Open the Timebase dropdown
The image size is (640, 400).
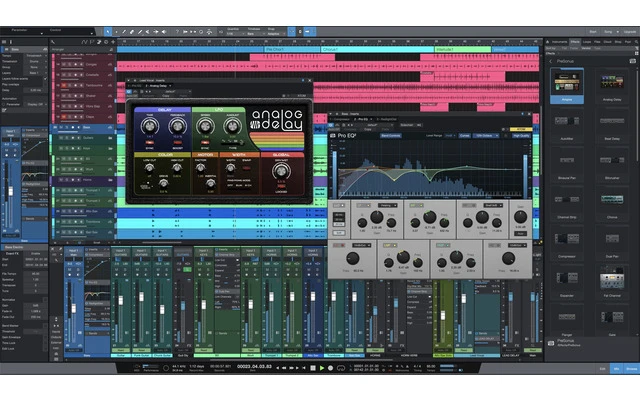[255, 34]
